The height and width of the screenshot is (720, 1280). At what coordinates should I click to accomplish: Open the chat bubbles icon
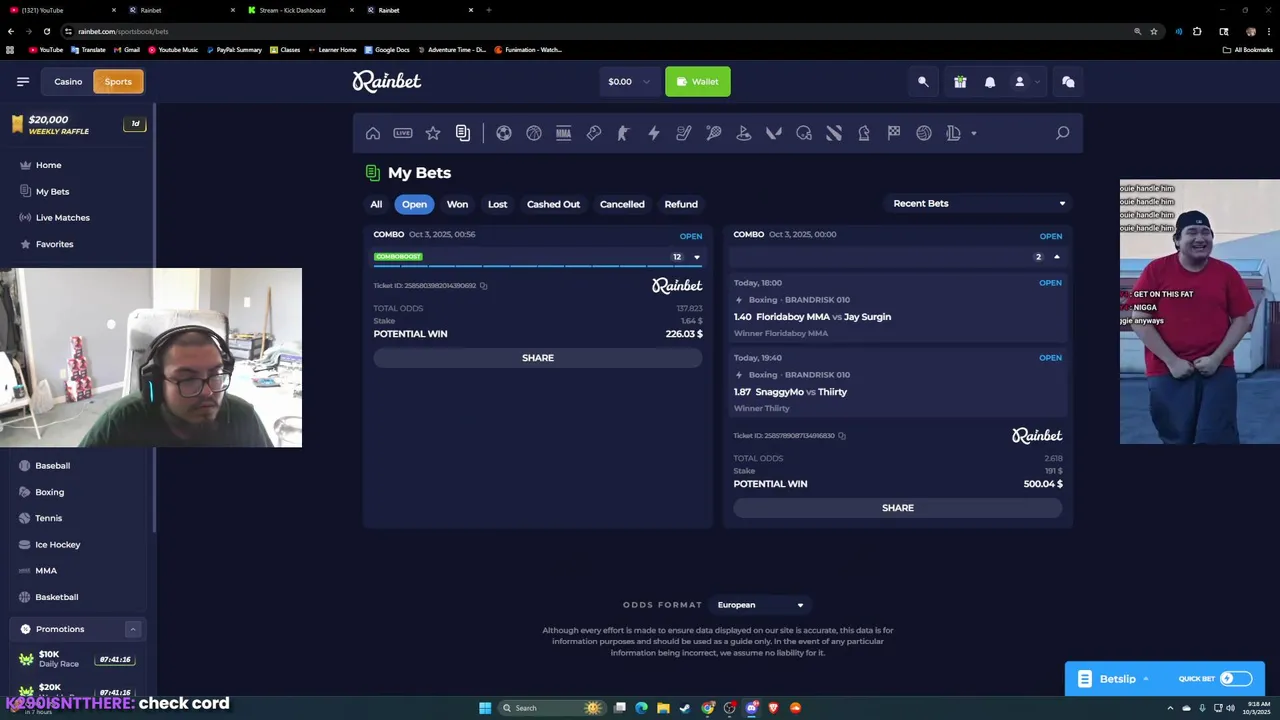(x=1068, y=82)
